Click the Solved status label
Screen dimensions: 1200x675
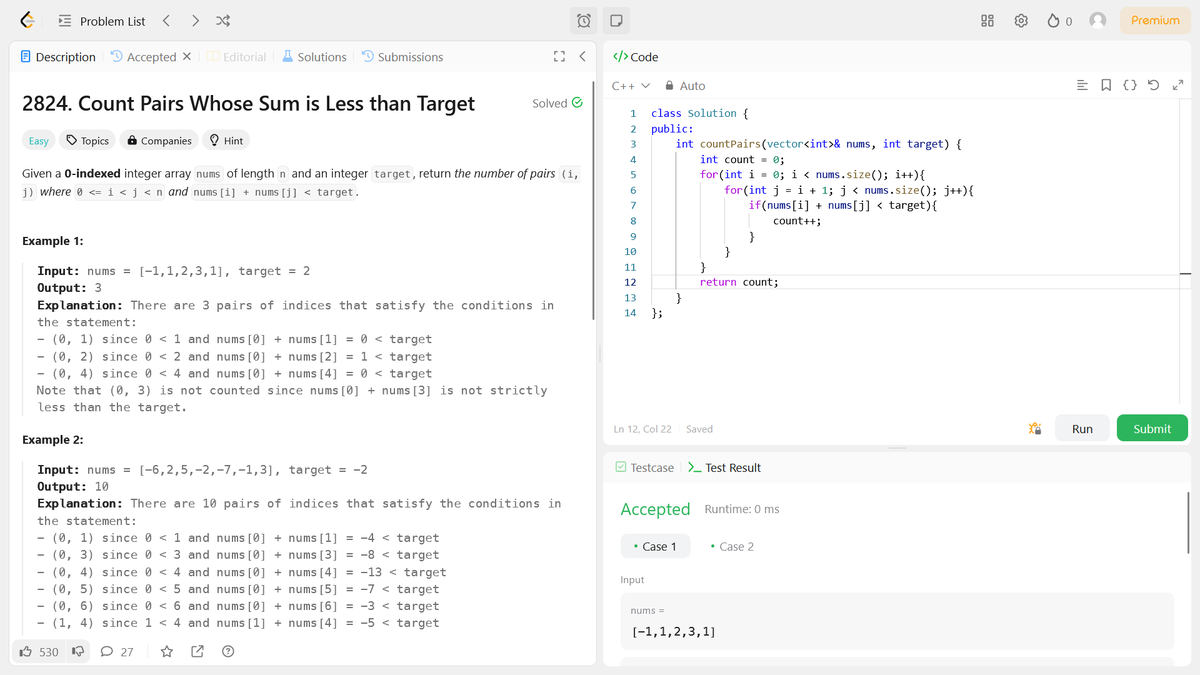pyautogui.click(x=557, y=103)
